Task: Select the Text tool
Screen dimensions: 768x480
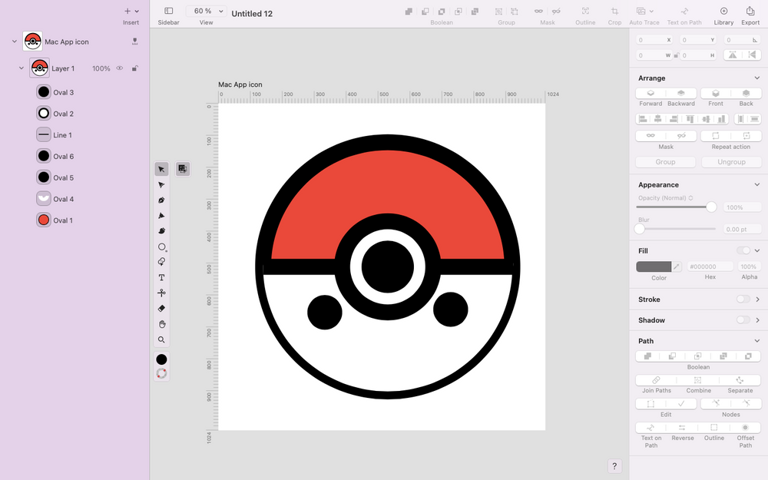Action: [161, 278]
